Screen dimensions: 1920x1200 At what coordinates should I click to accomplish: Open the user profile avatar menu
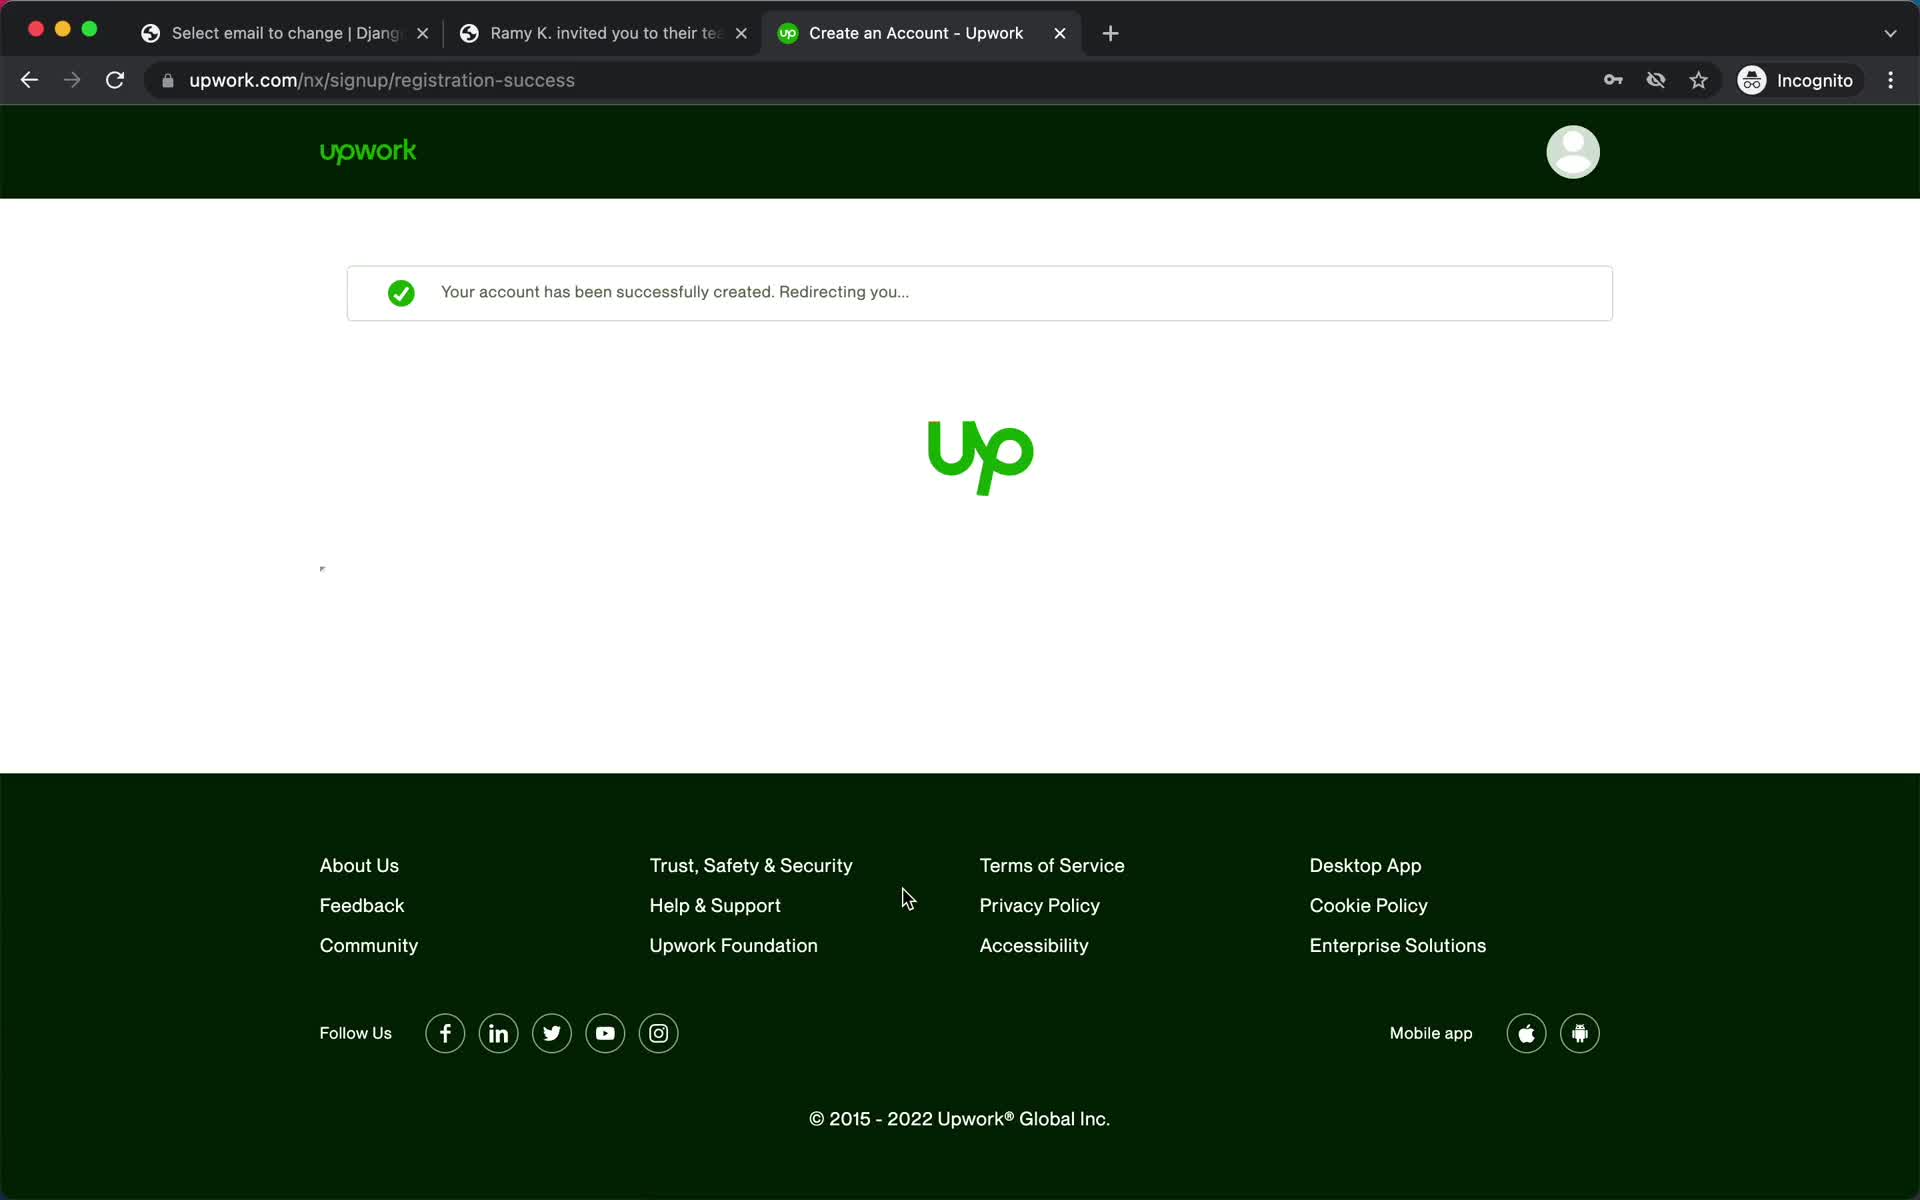(1572, 152)
